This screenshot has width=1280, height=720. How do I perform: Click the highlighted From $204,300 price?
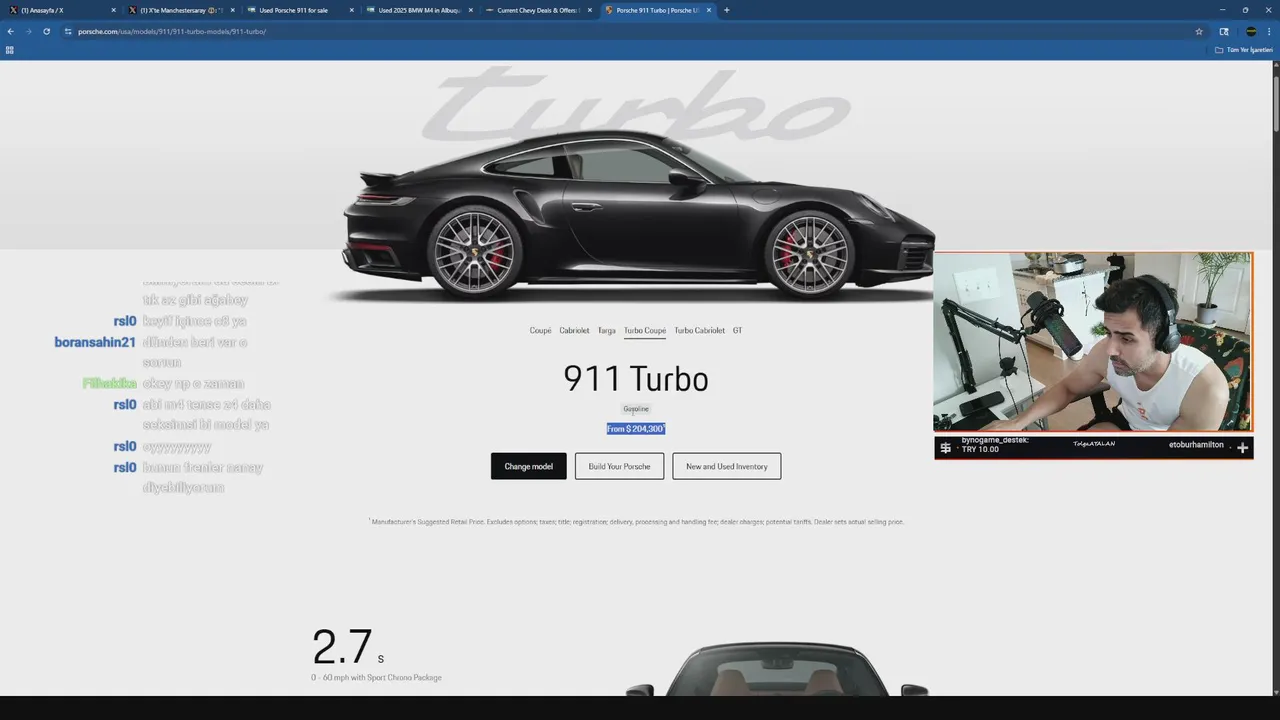pyautogui.click(x=636, y=429)
